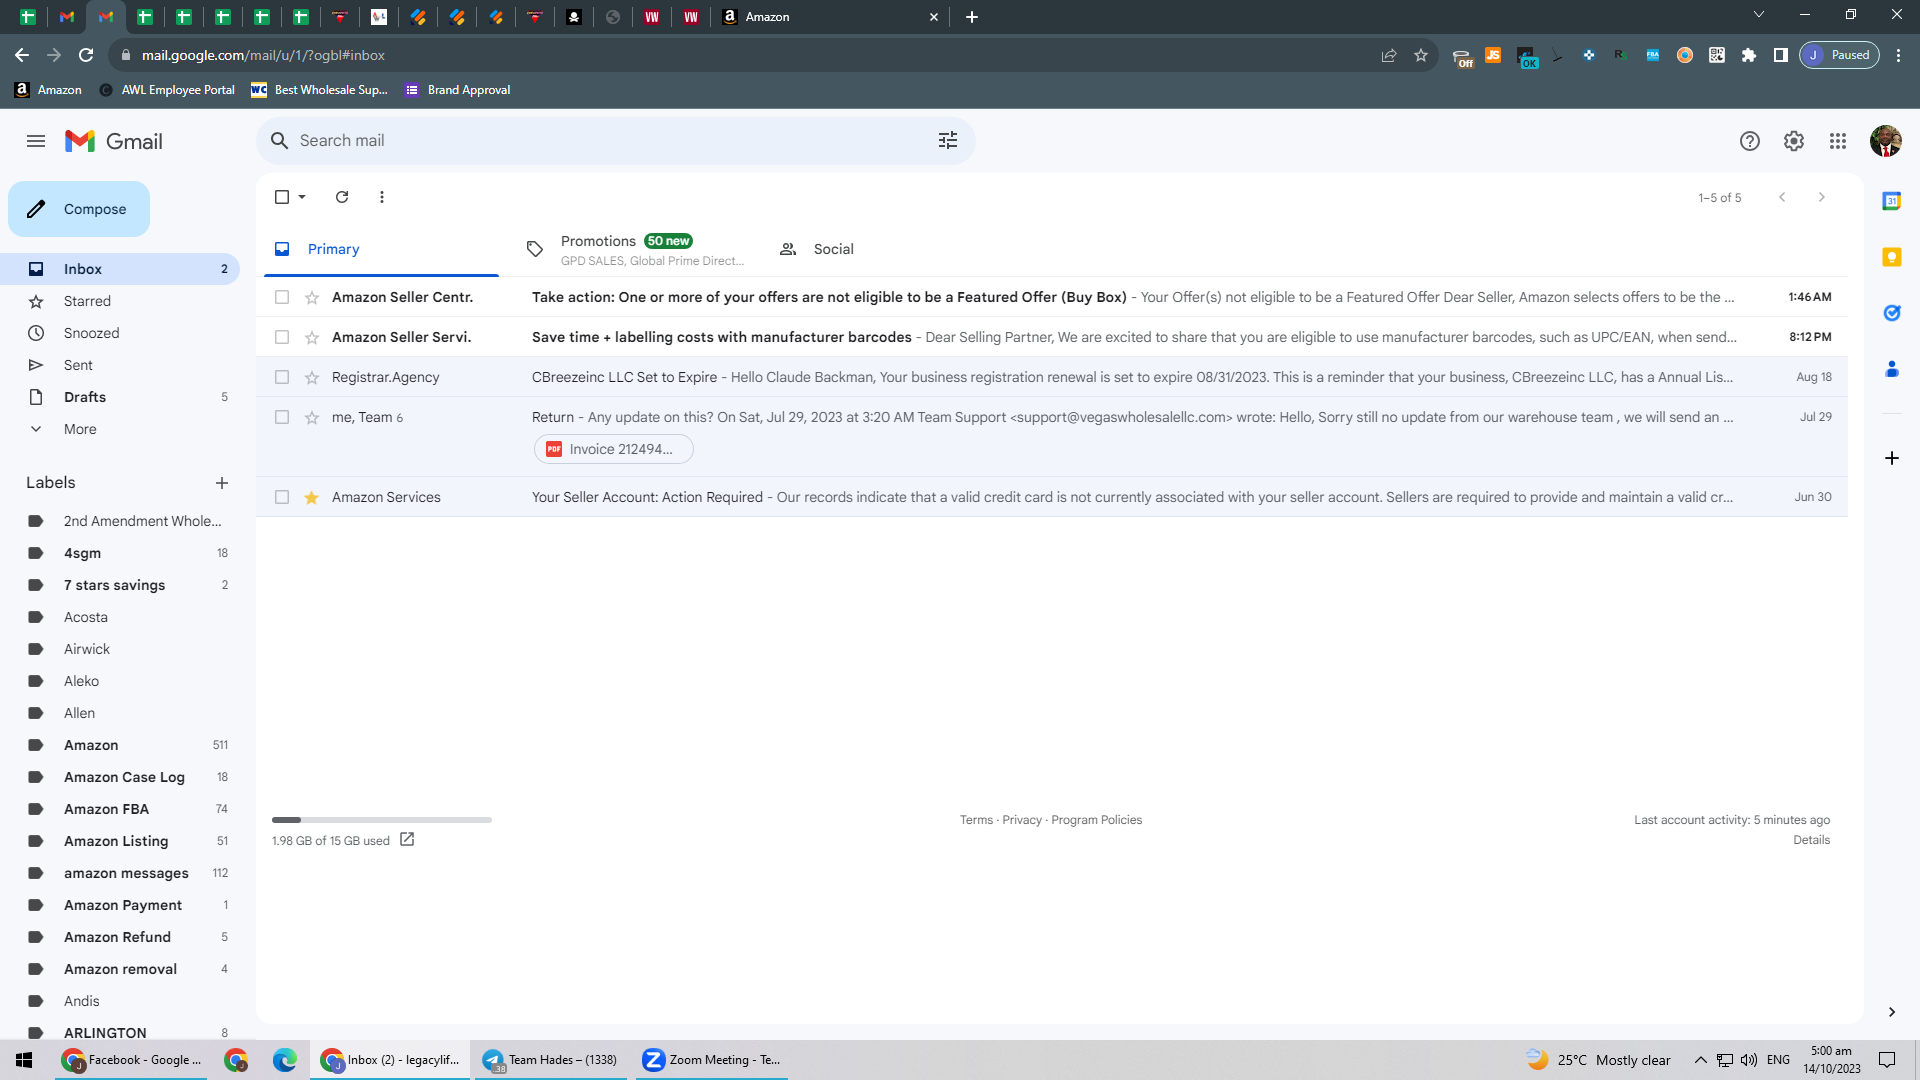Open Gmail support help icon

click(x=1749, y=141)
